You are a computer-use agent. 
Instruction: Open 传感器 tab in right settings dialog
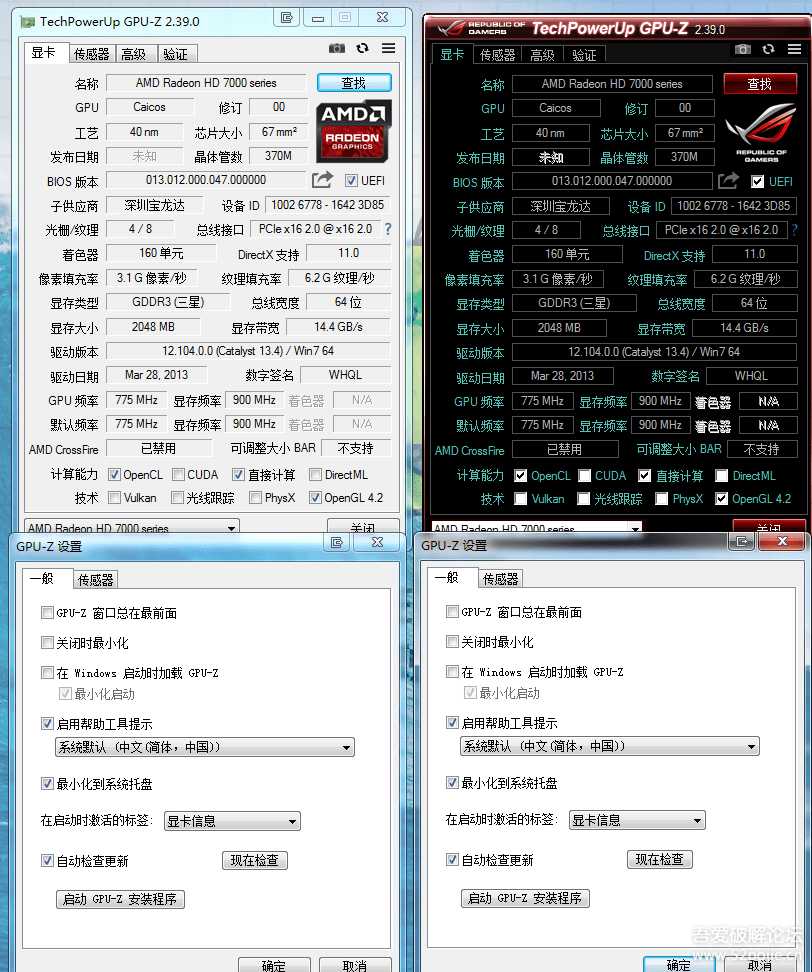[x=500, y=579]
